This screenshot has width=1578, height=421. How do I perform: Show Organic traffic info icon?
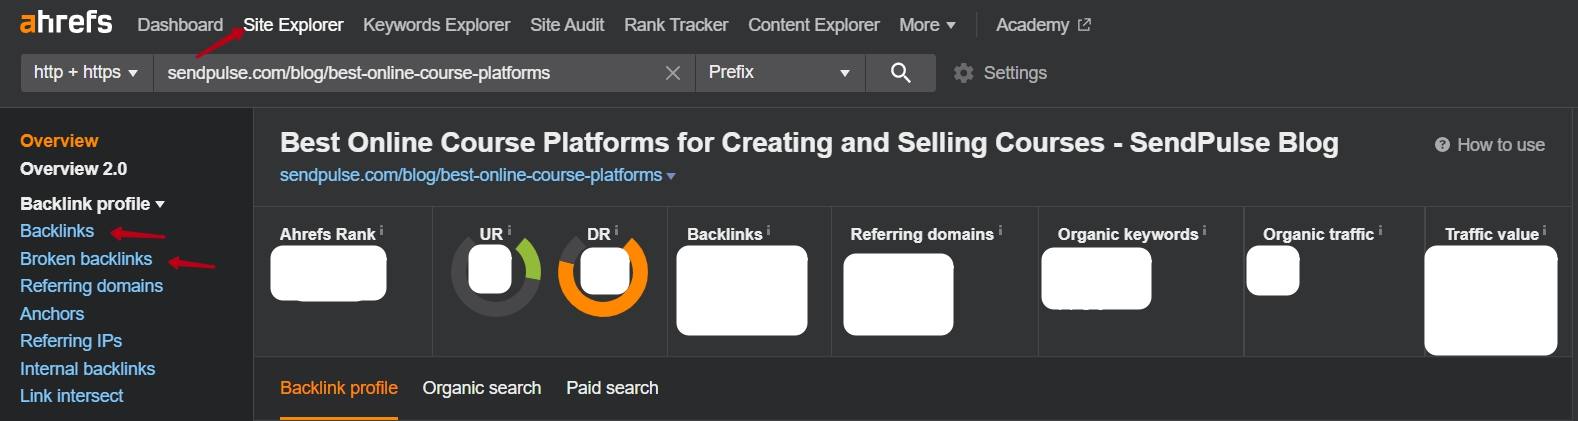[x=1380, y=230]
